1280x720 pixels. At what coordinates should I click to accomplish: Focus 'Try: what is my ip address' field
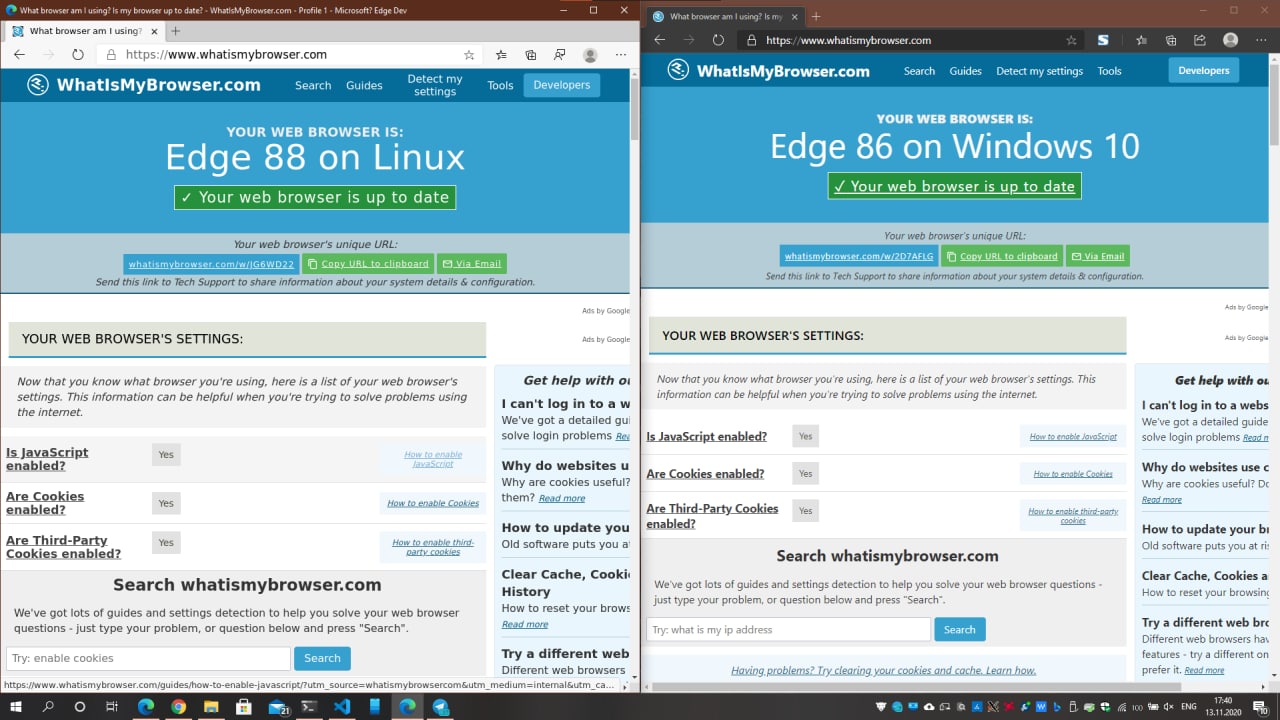coord(789,629)
